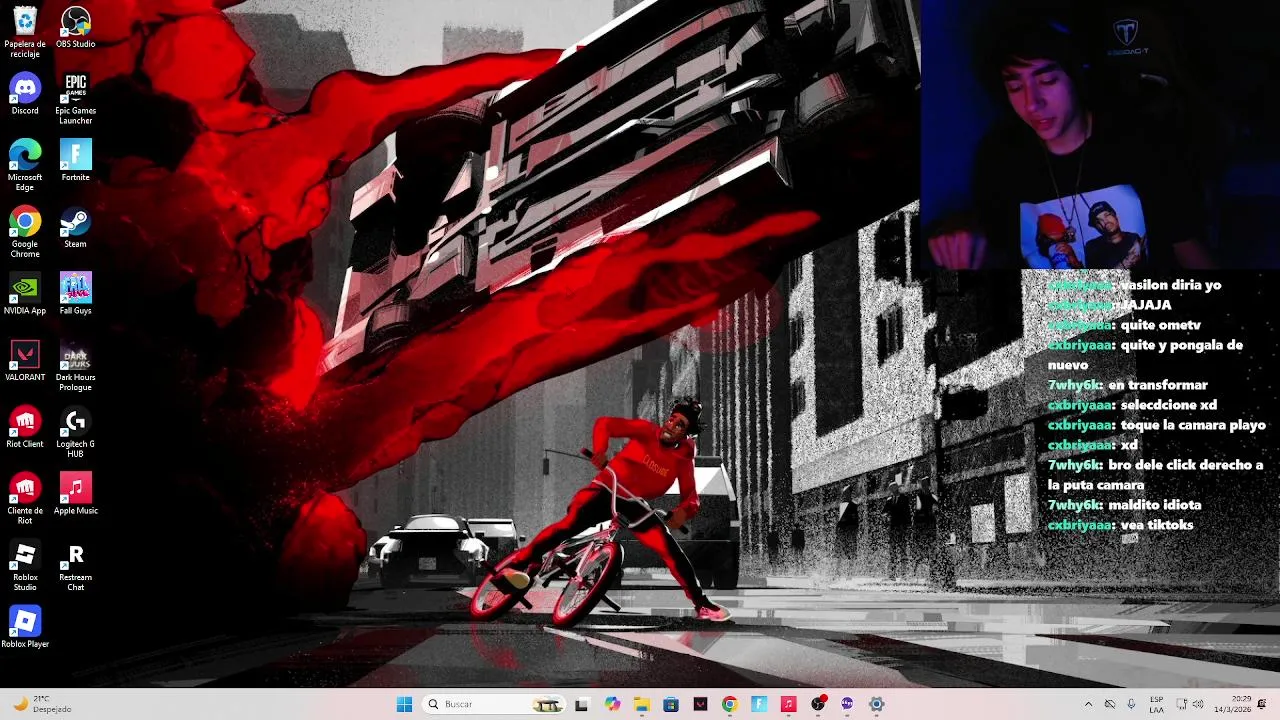Select the Steam desktop shortcut
1280x720 pixels.
click(76, 227)
